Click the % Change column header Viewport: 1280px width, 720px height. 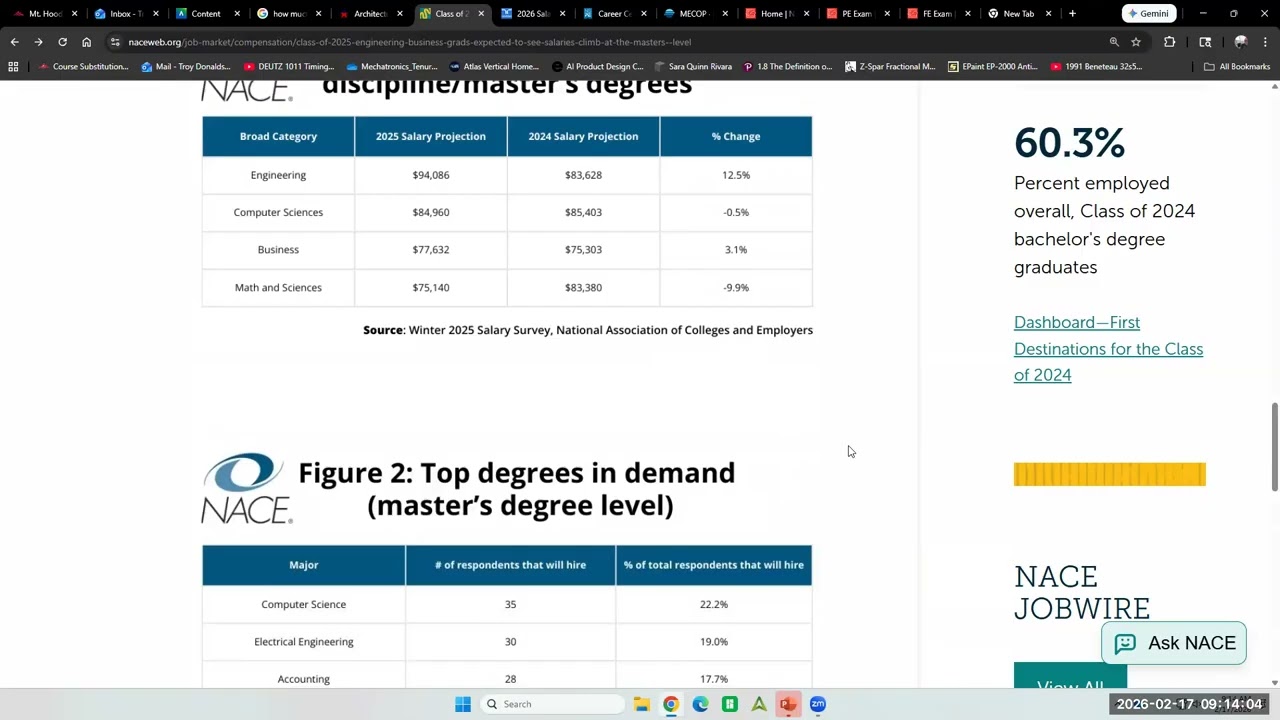(736, 136)
